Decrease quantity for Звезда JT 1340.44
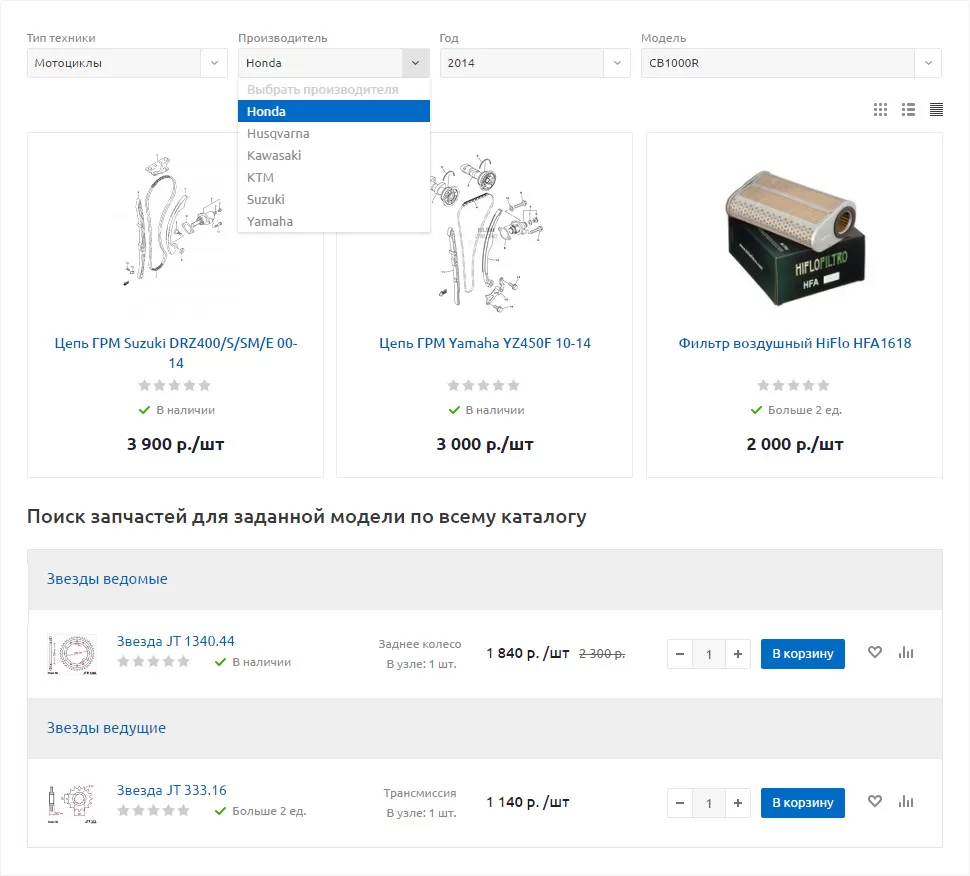Viewport: 970px width, 876px height. [680, 654]
